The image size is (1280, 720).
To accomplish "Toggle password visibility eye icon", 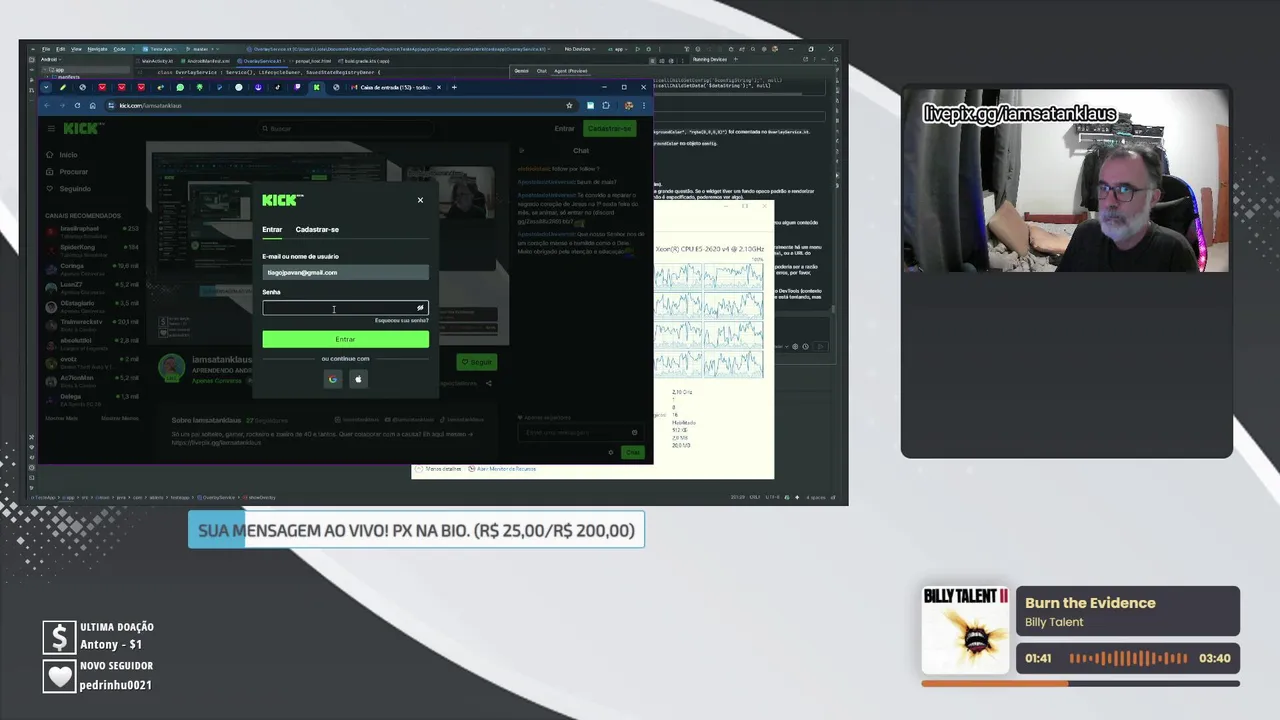I will (420, 308).
